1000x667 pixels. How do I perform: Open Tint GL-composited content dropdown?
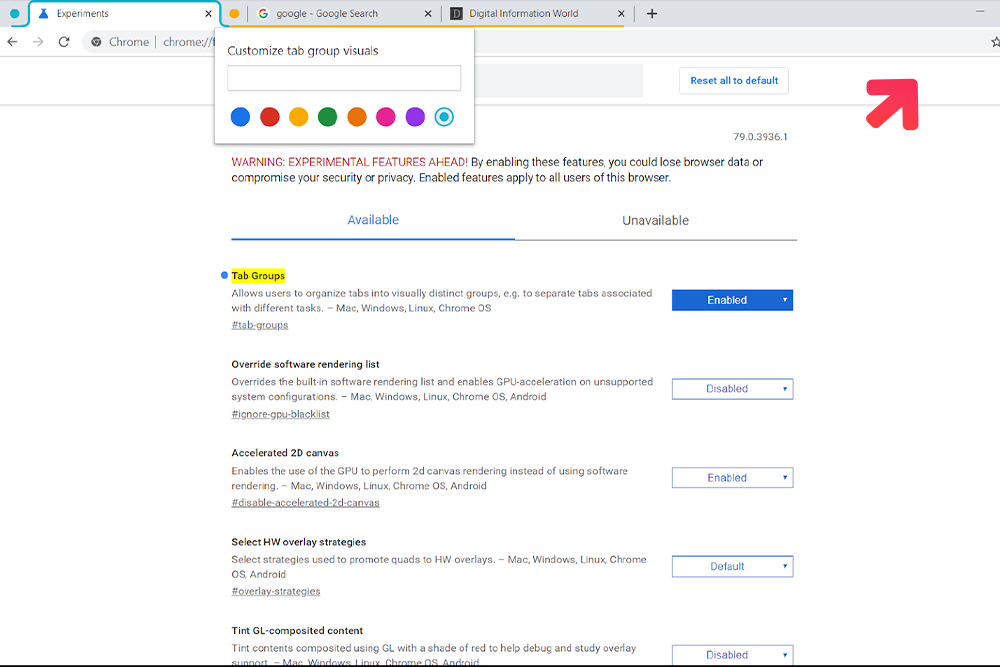[x=732, y=655]
